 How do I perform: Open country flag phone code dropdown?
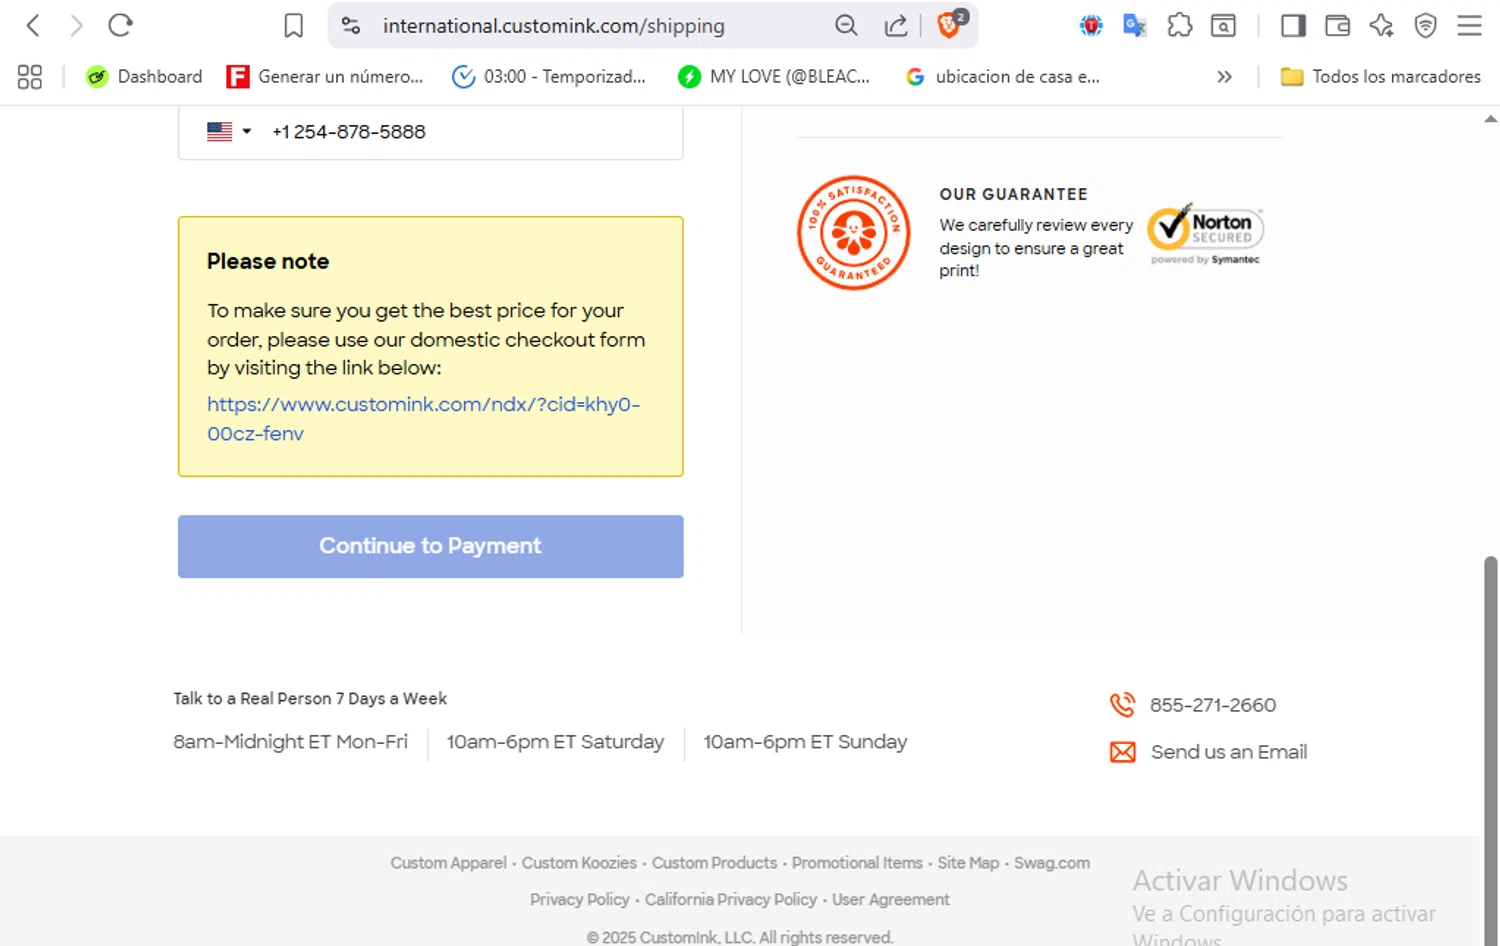[x=229, y=131]
